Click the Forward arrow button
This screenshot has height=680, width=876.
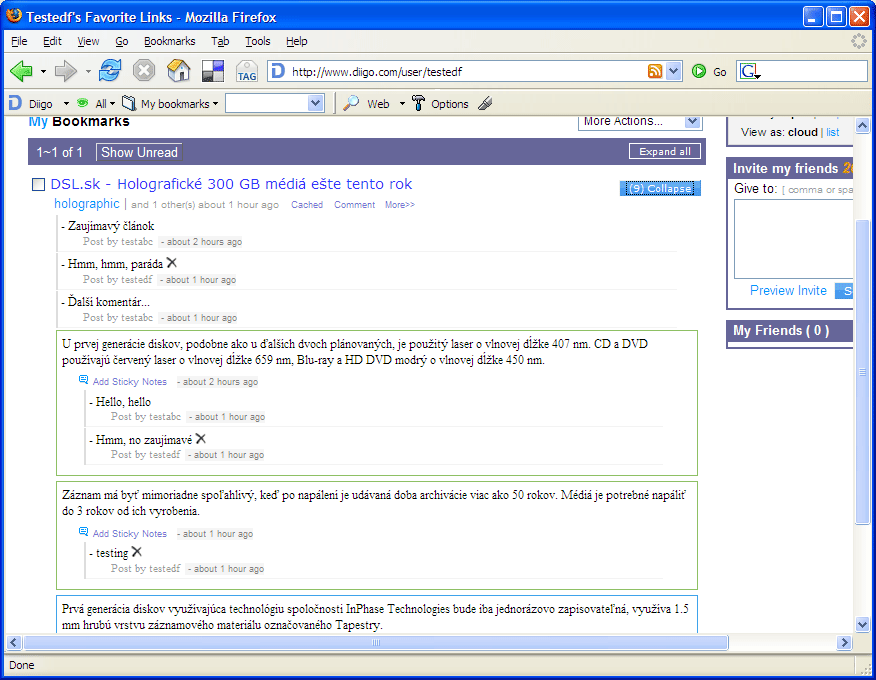66,71
